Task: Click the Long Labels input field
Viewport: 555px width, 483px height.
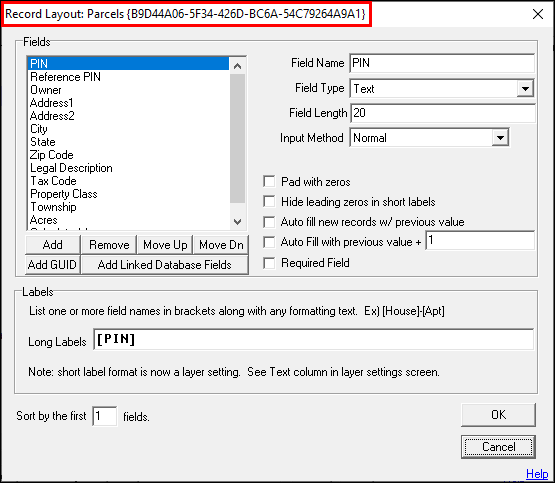Action: pos(313,339)
